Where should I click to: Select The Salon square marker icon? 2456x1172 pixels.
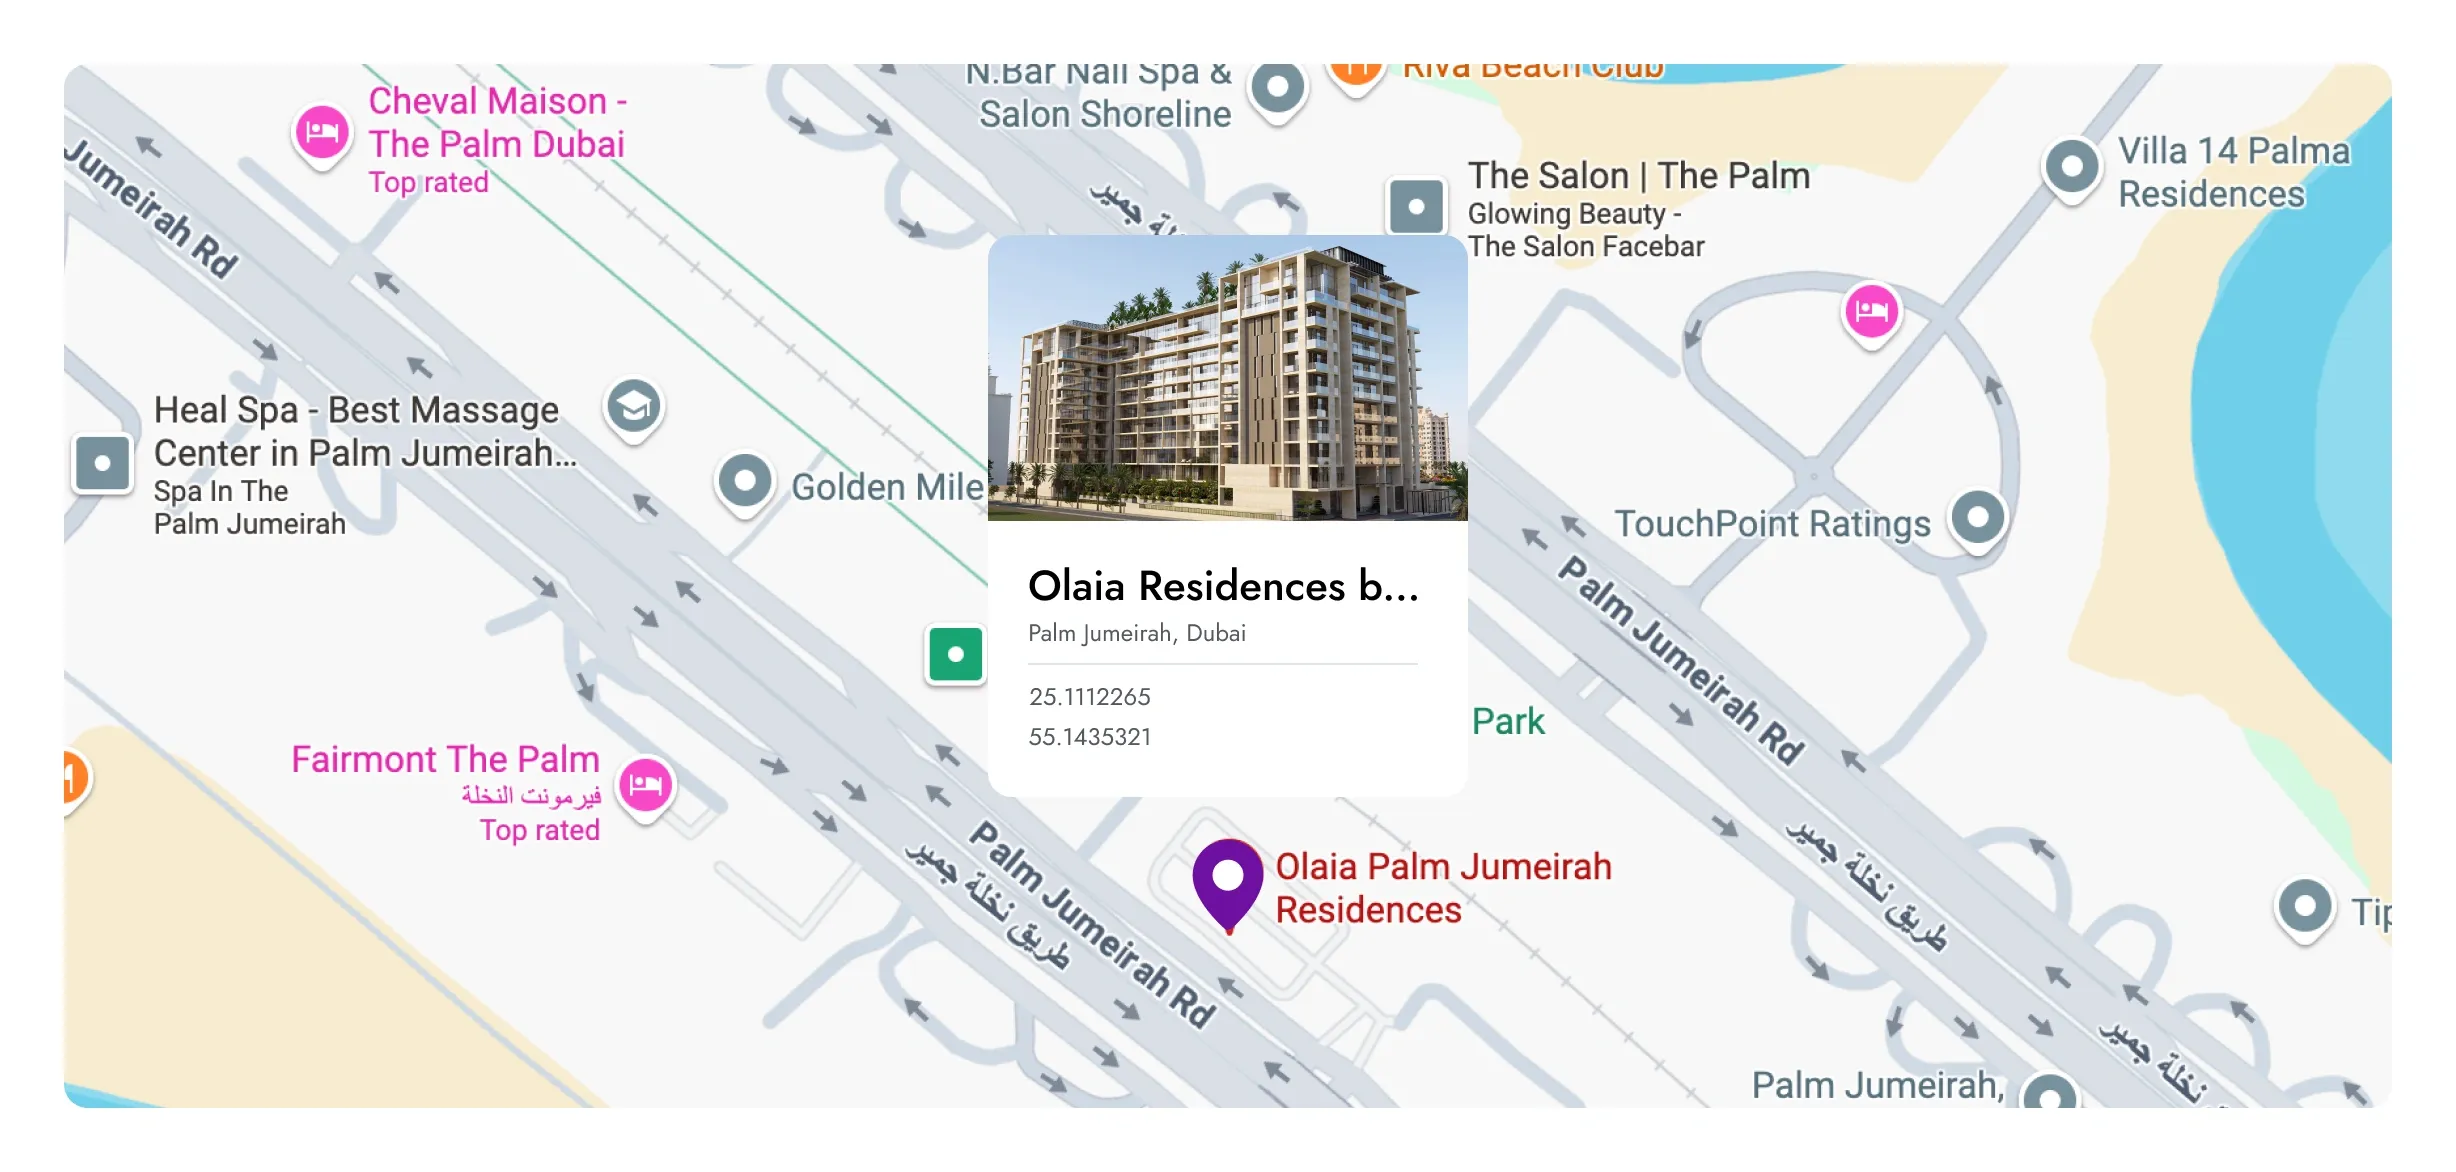pos(1416,207)
